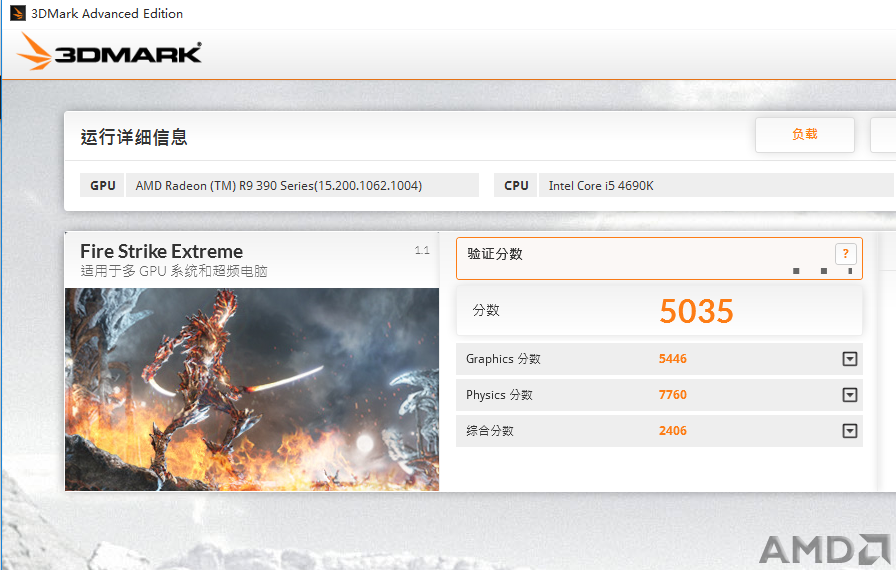The height and width of the screenshot is (570, 896).
Task: Click the GPU label tag
Action: [x=102, y=186]
